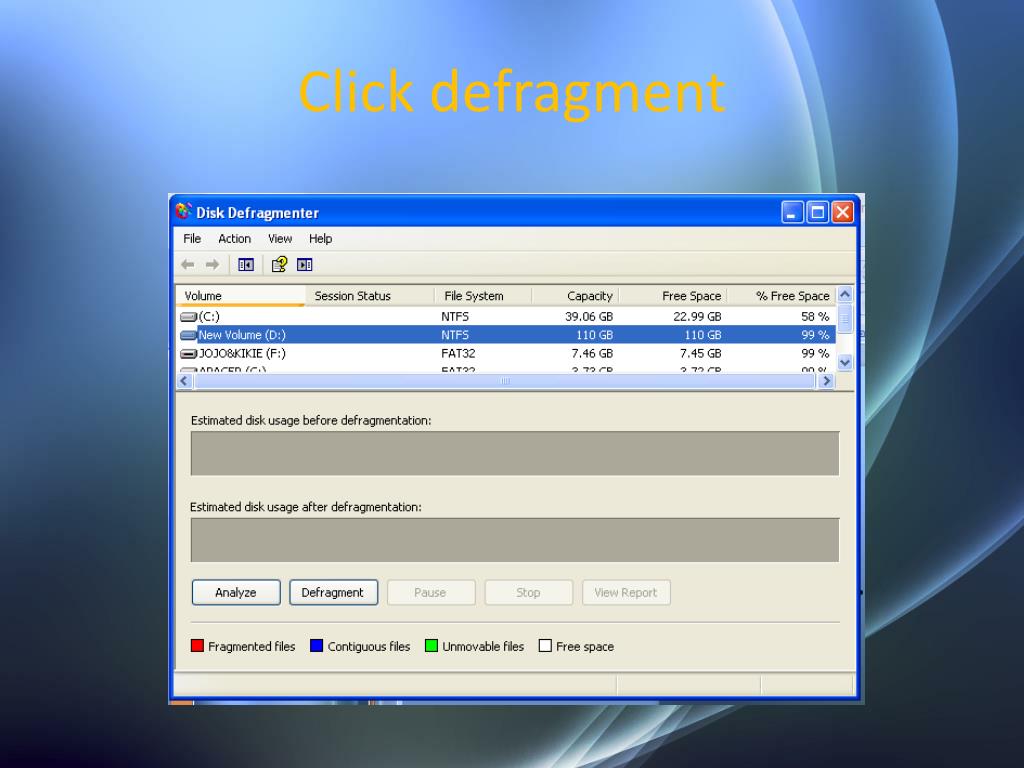Image resolution: width=1024 pixels, height=768 pixels.
Task: Select the (C:) drive icon
Action: point(188,317)
